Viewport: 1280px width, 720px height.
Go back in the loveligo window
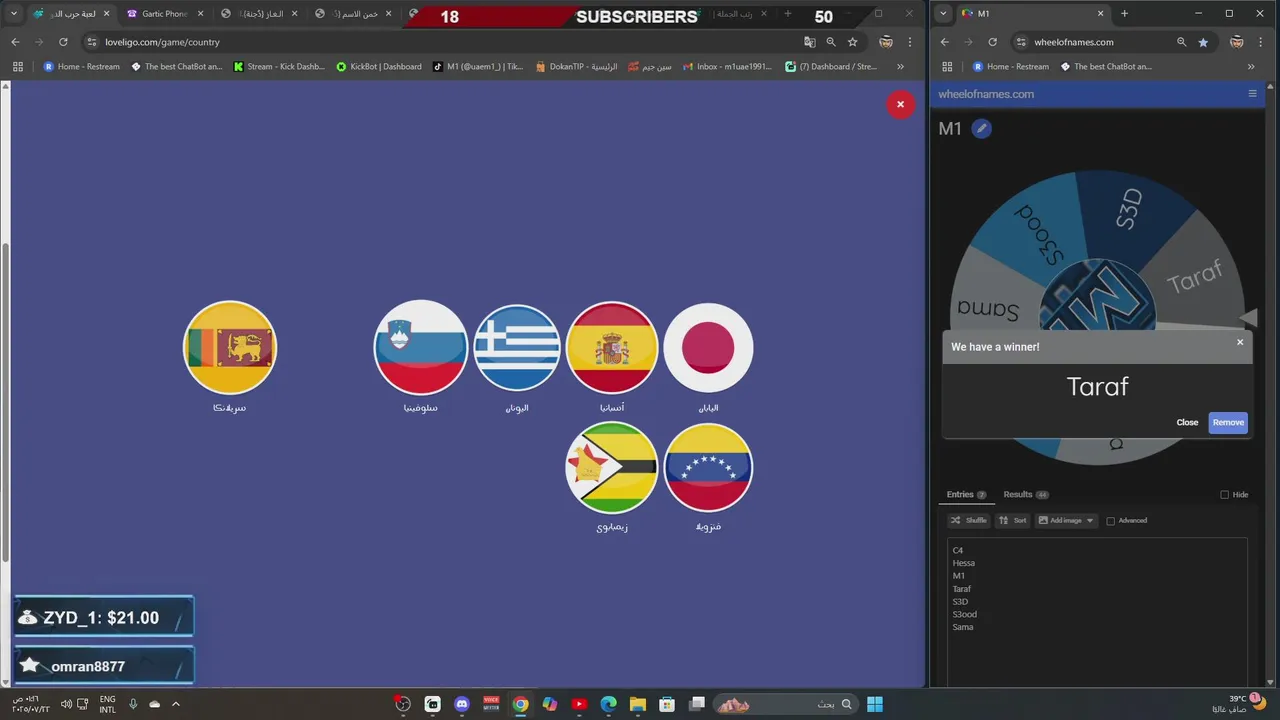15,42
